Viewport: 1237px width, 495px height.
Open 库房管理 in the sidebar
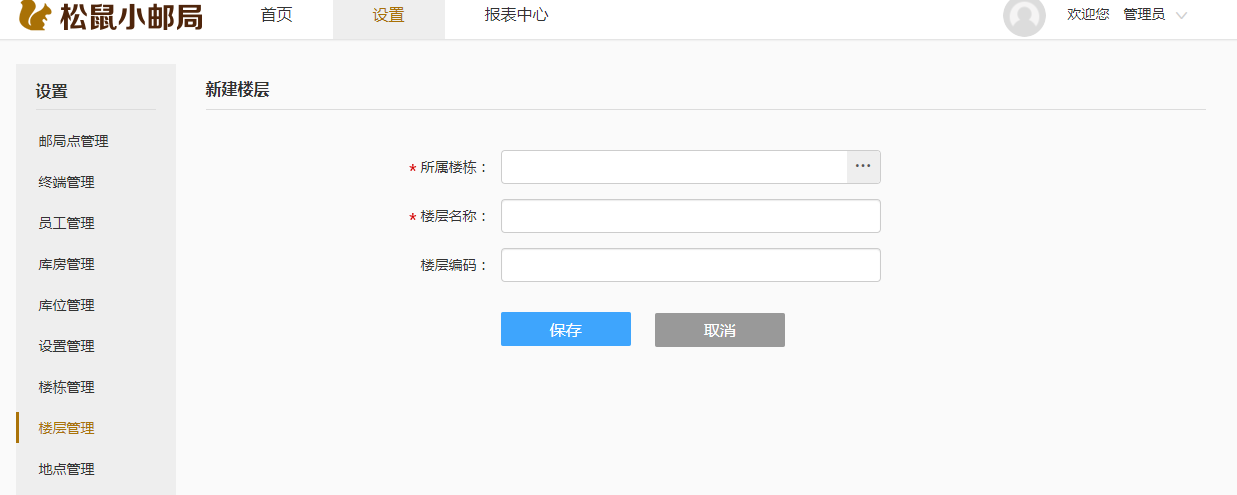click(66, 264)
